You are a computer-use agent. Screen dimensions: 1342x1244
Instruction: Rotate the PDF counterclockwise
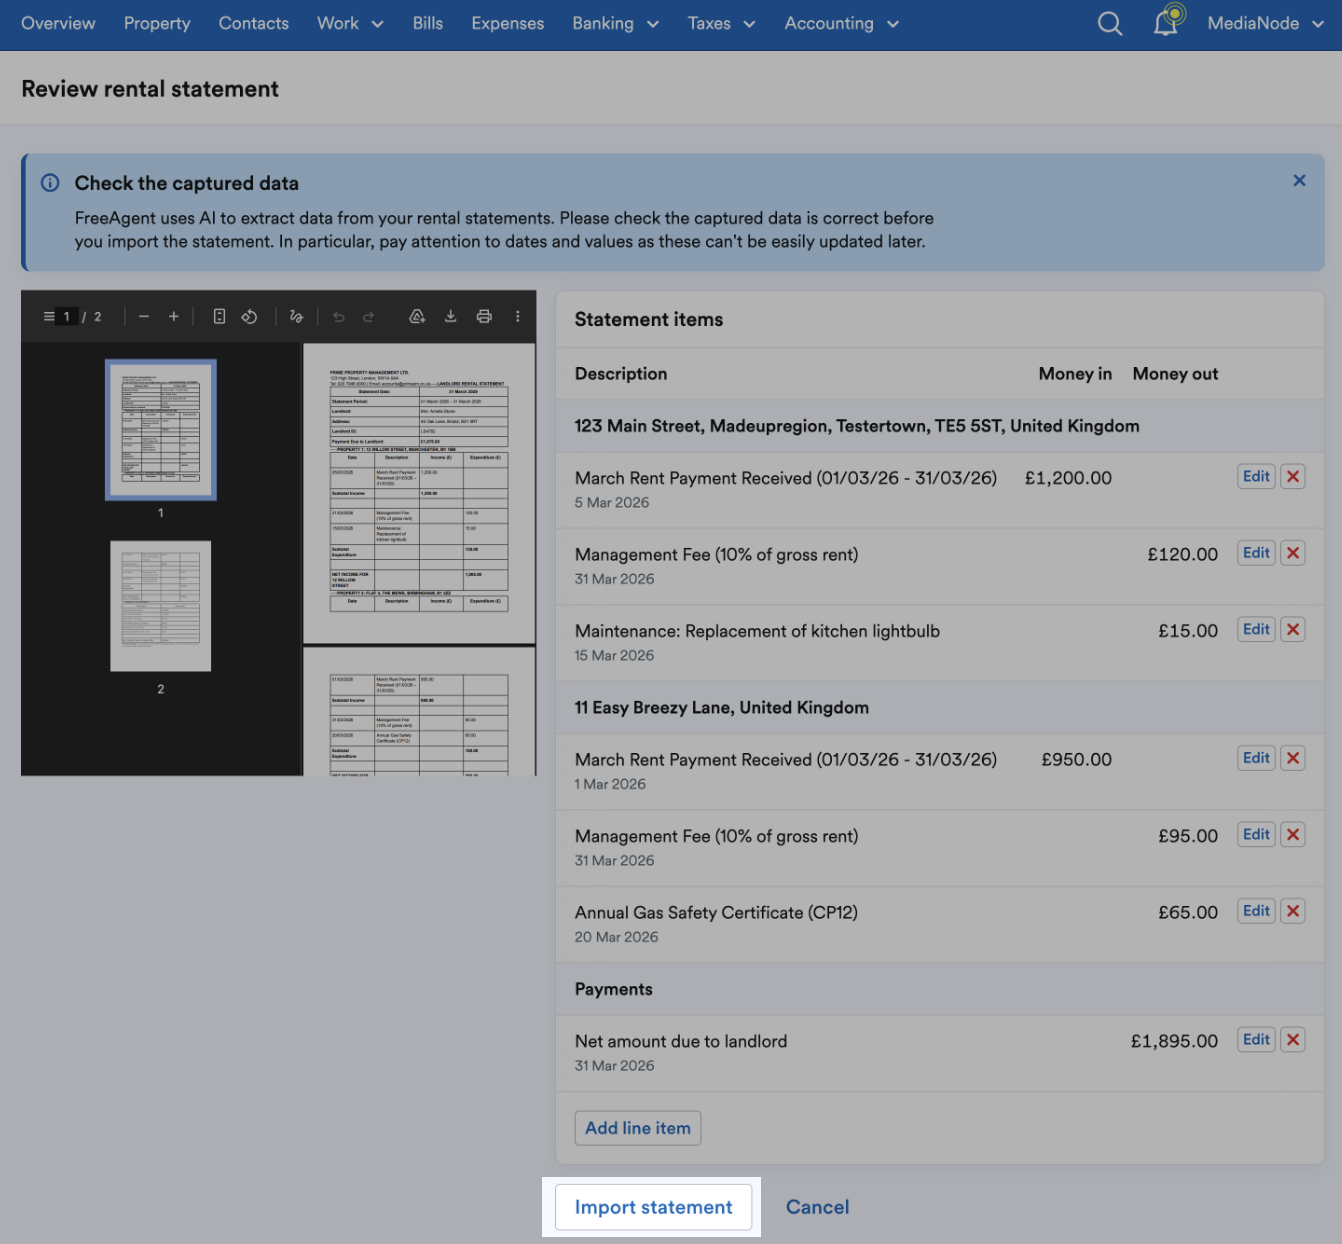(250, 316)
